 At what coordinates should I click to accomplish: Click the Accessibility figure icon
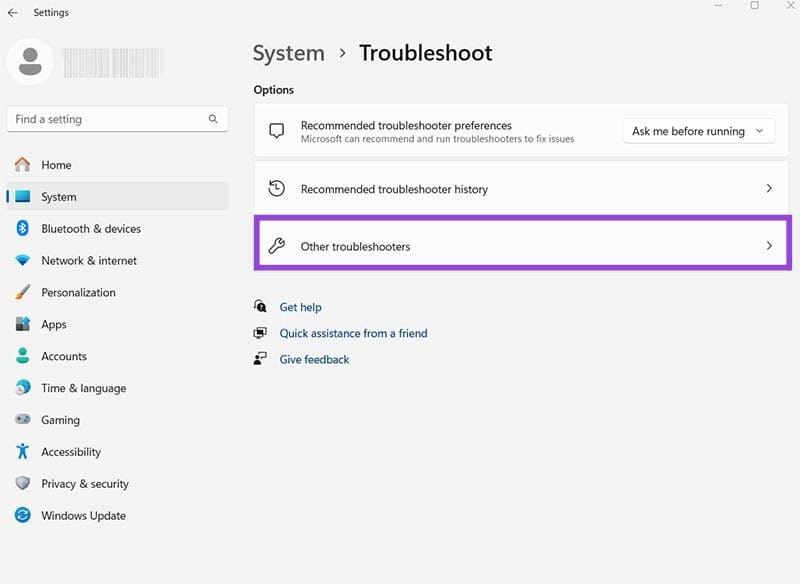coord(22,451)
